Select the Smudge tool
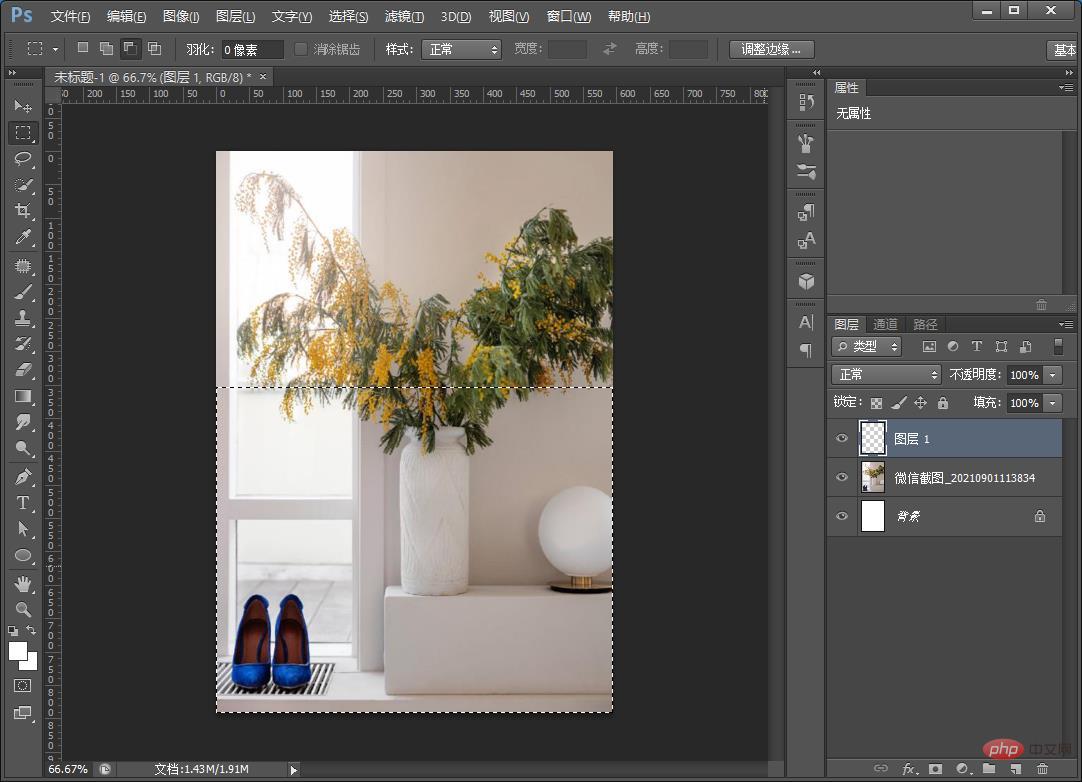The width and height of the screenshot is (1082, 782). [x=23, y=422]
